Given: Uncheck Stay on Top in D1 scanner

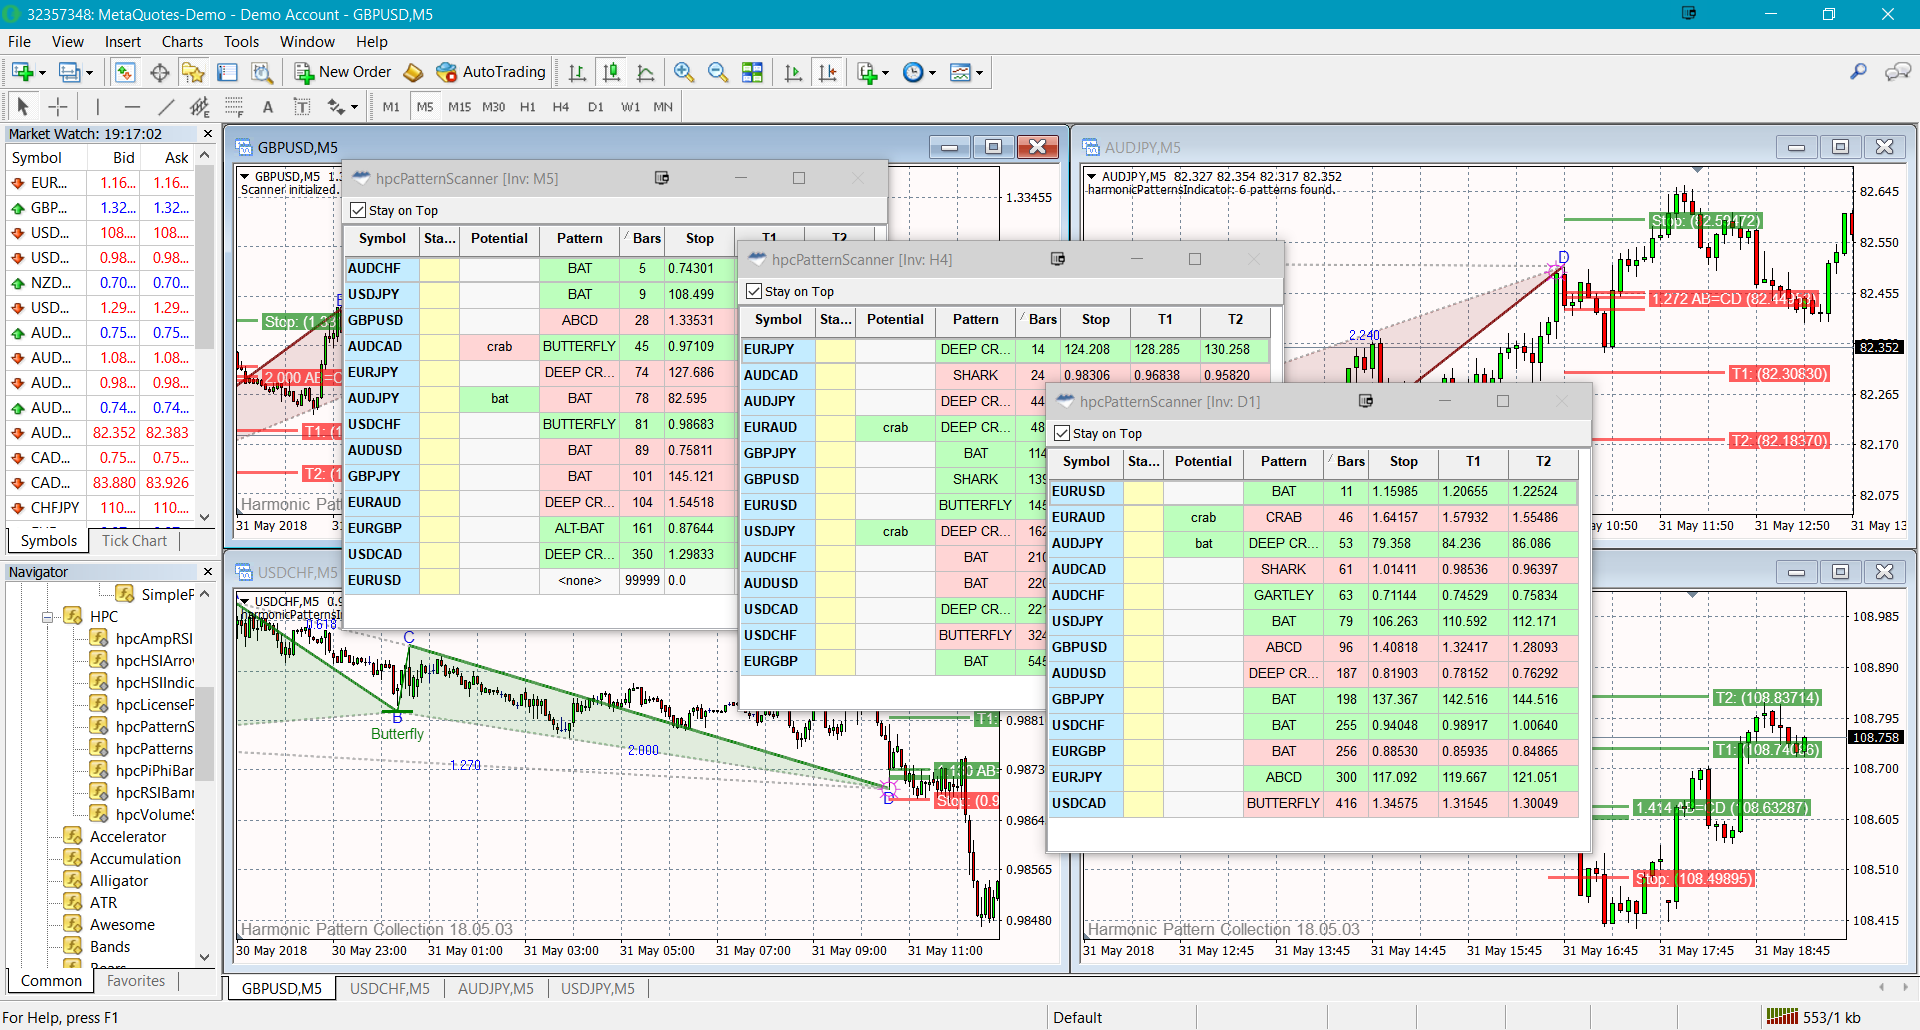Looking at the screenshot, I should (x=1062, y=433).
